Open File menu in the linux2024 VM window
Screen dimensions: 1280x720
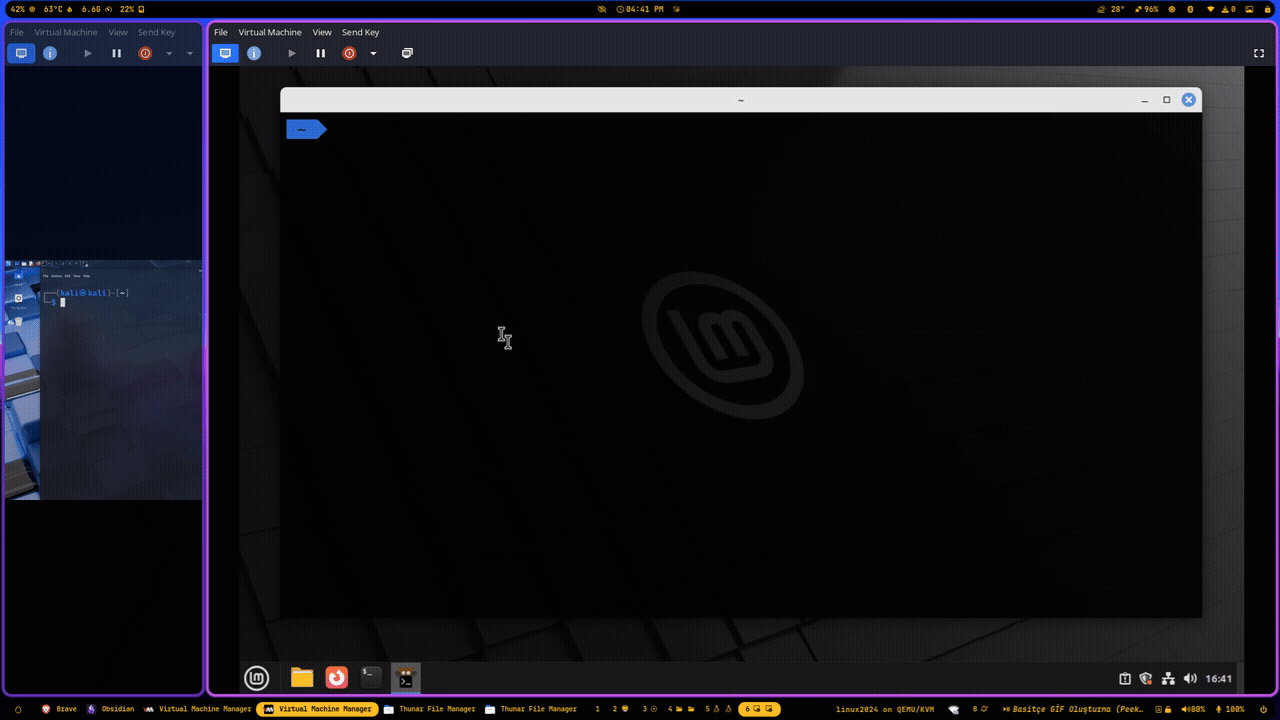click(x=221, y=32)
